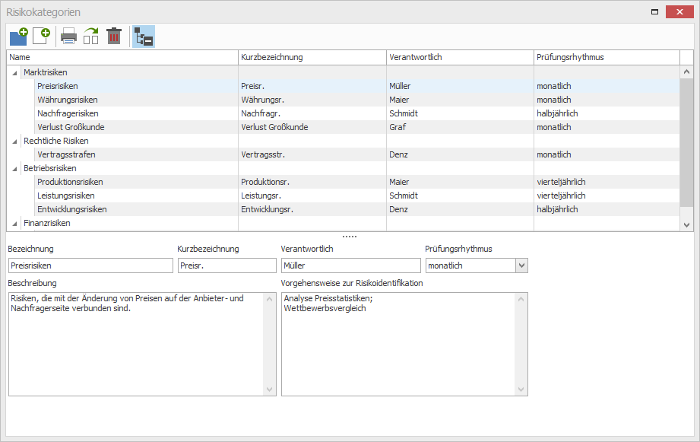Click the Vorgehensweise box up scroll arrow

(x=521, y=299)
